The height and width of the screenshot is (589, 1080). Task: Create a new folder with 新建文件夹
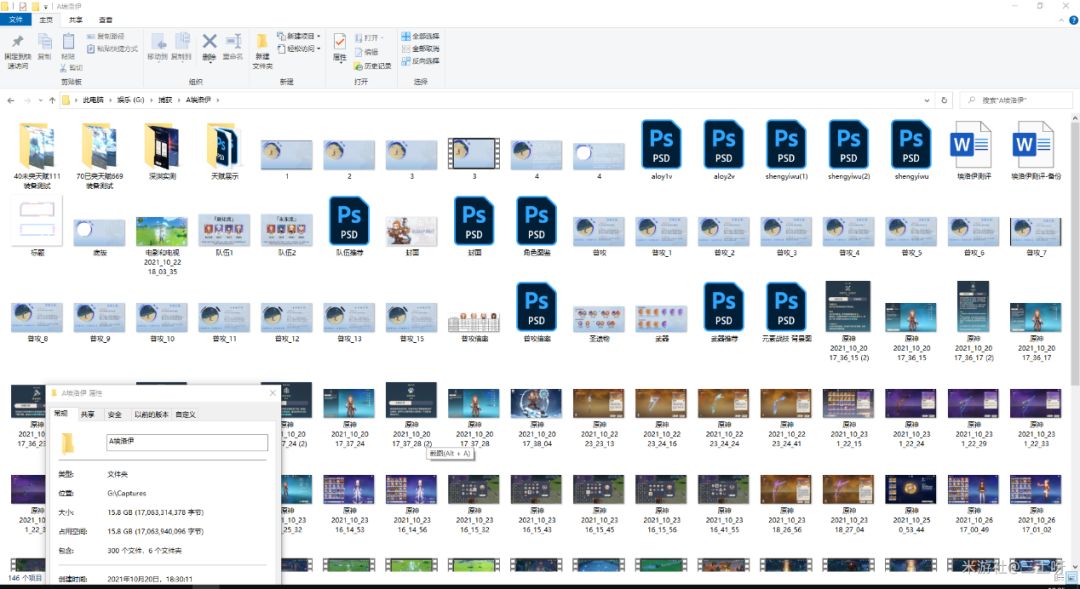(262, 47)
